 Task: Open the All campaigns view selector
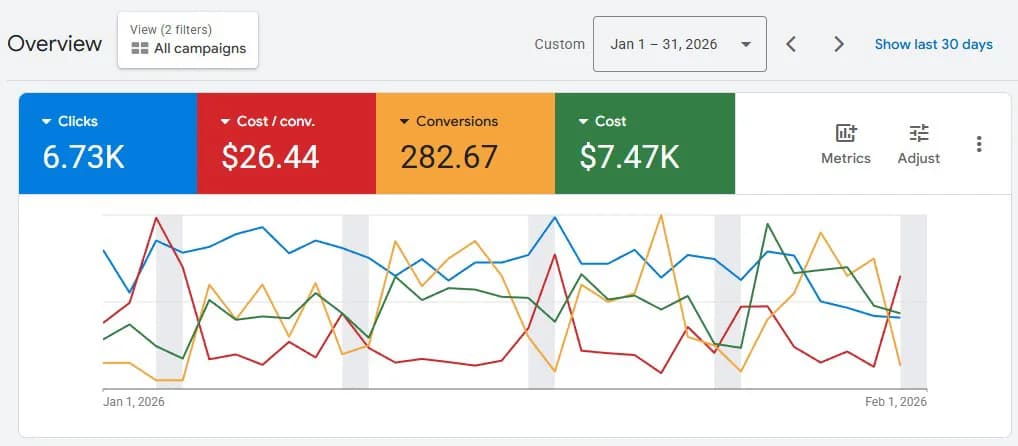[188, 40]
